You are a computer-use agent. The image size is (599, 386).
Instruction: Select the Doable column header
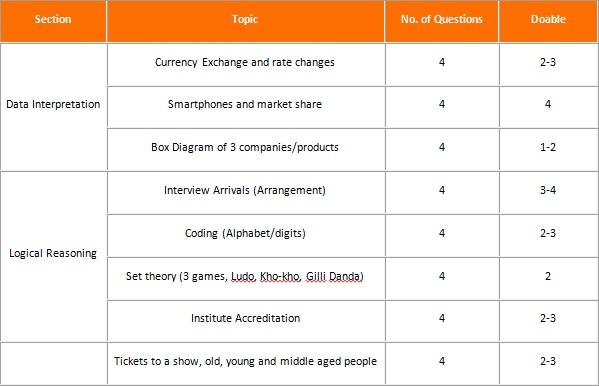coord(548,21)
